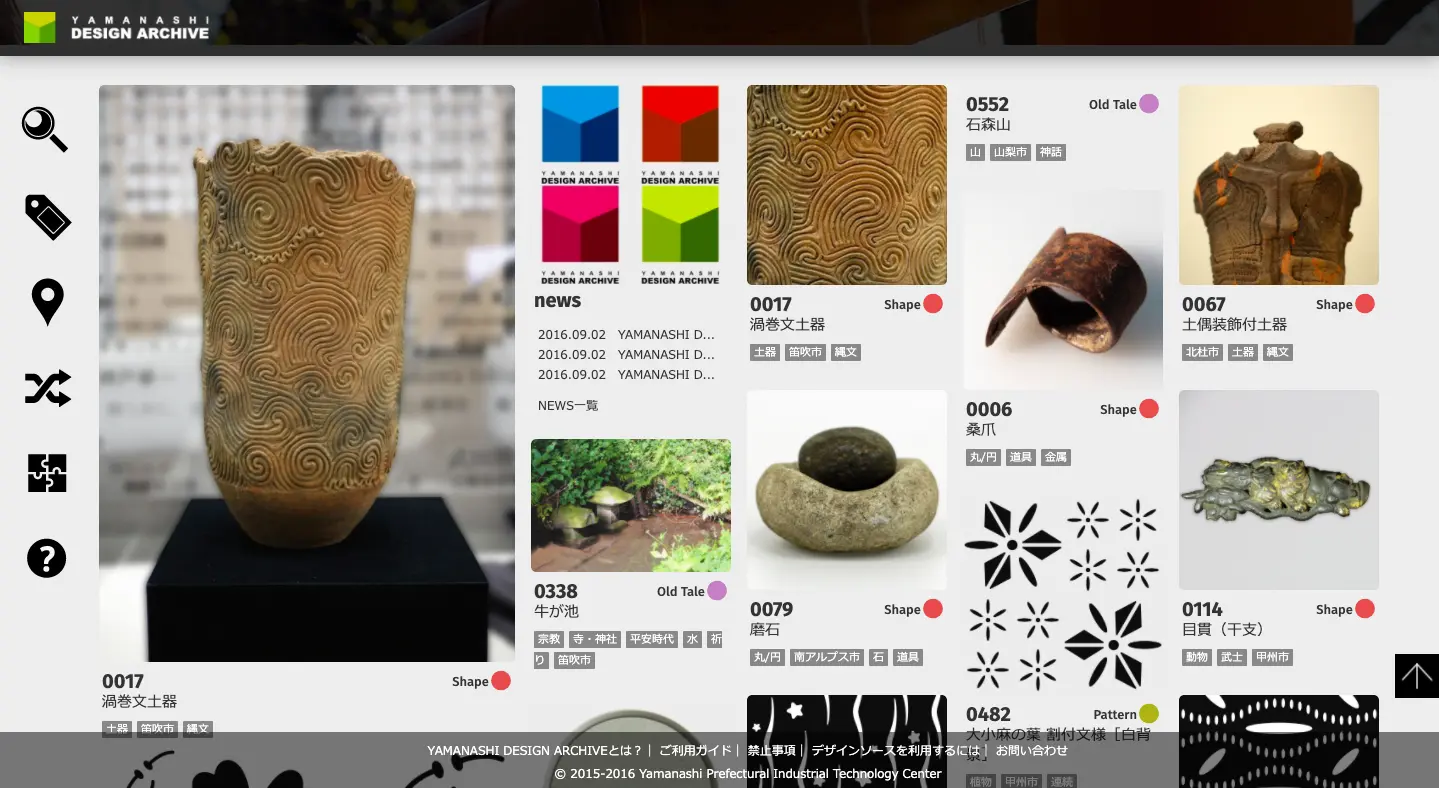The image size is (1439, 788).
Task: Open the 石森山 title of item 0552
Action: (x=988, y=125)
